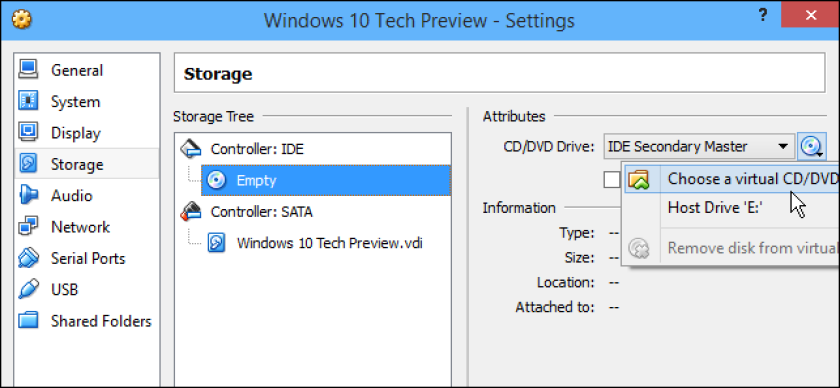The image size is (840, 388).
Task: Click the CD/DVD Drive: label
Action: click(549, 146)
